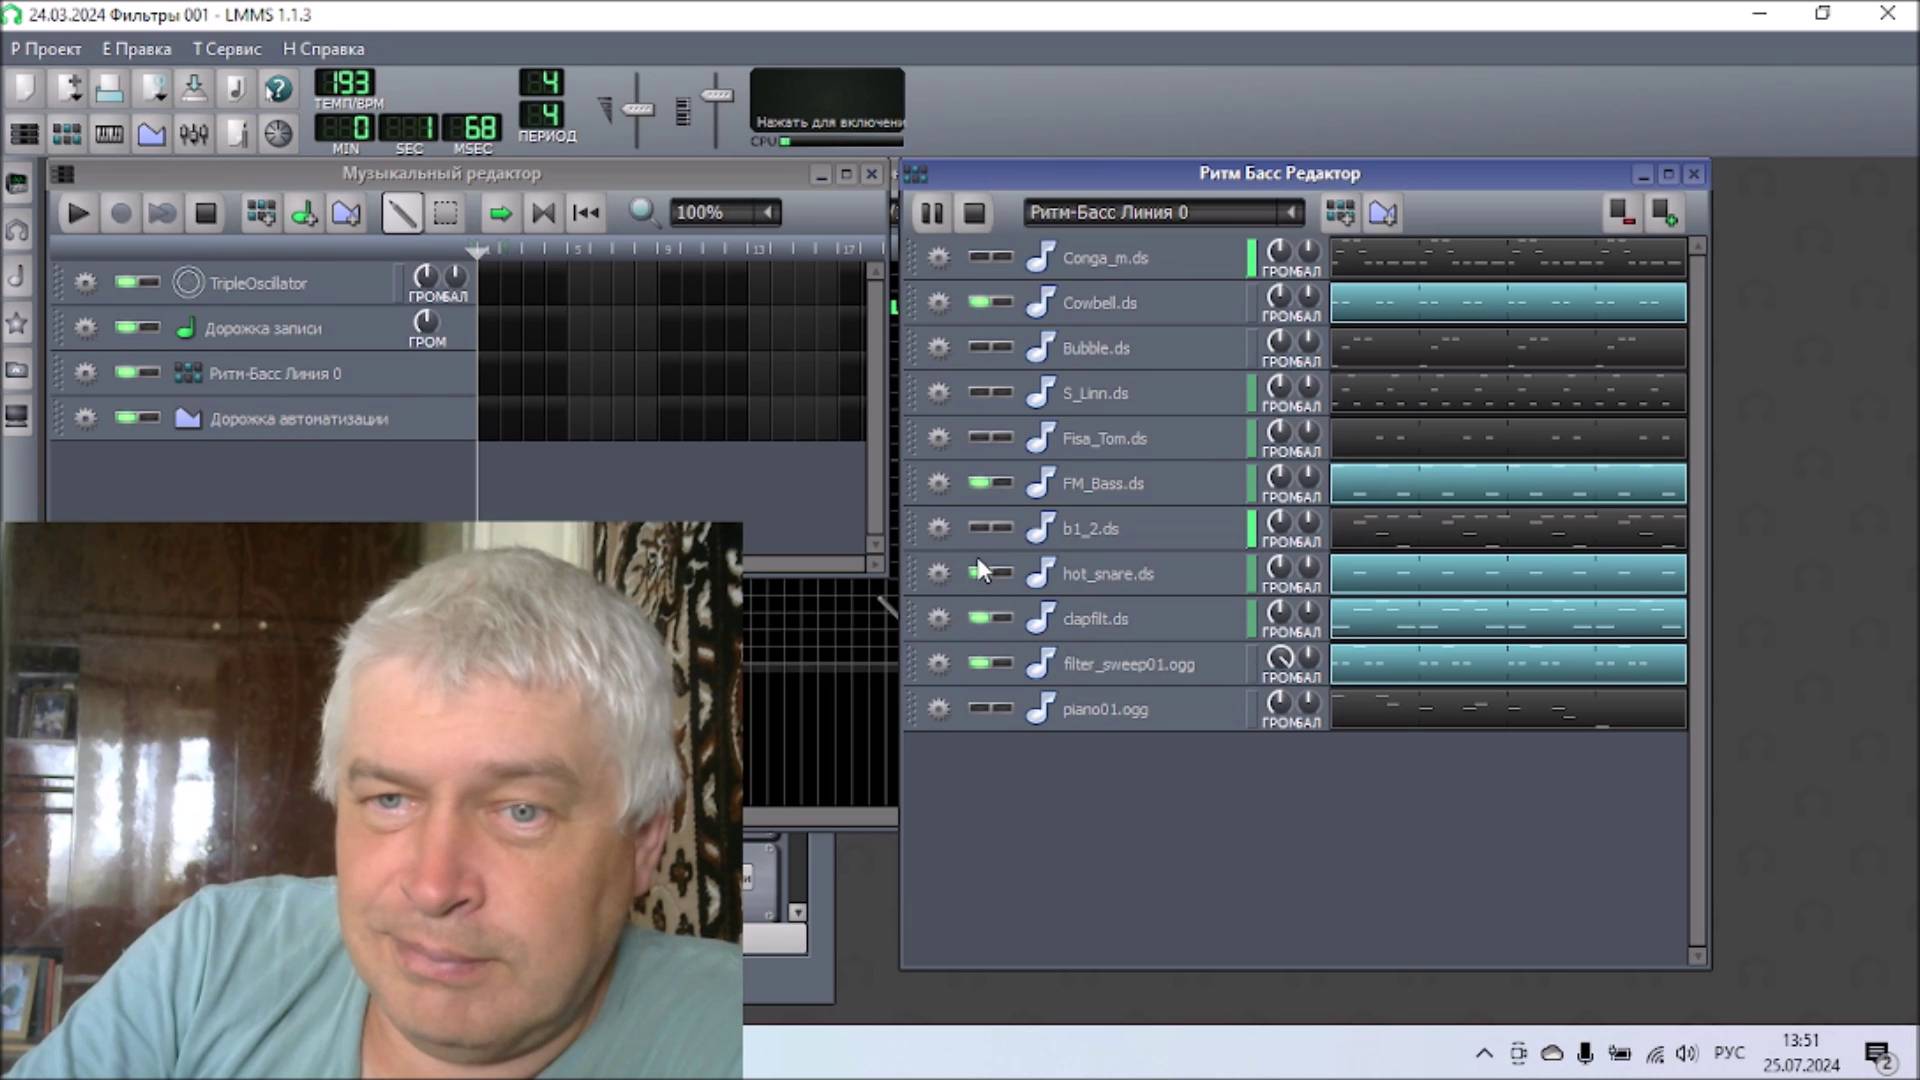The width and height of the screenshot is (1920, 1080).
Task: Click the add sample track icon in Song Editor
Action: click(304, 213)
